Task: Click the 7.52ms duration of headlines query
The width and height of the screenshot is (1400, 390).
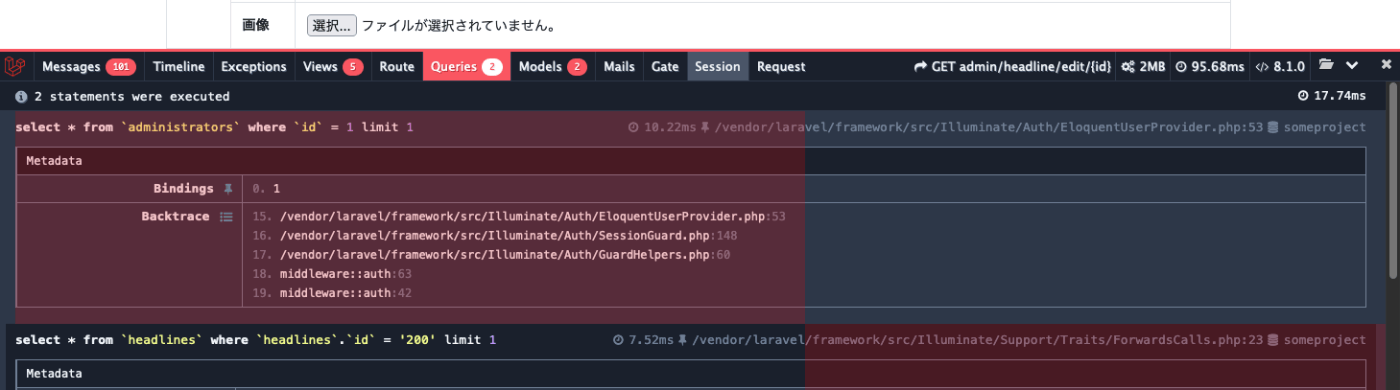Action: pos(642,340)
